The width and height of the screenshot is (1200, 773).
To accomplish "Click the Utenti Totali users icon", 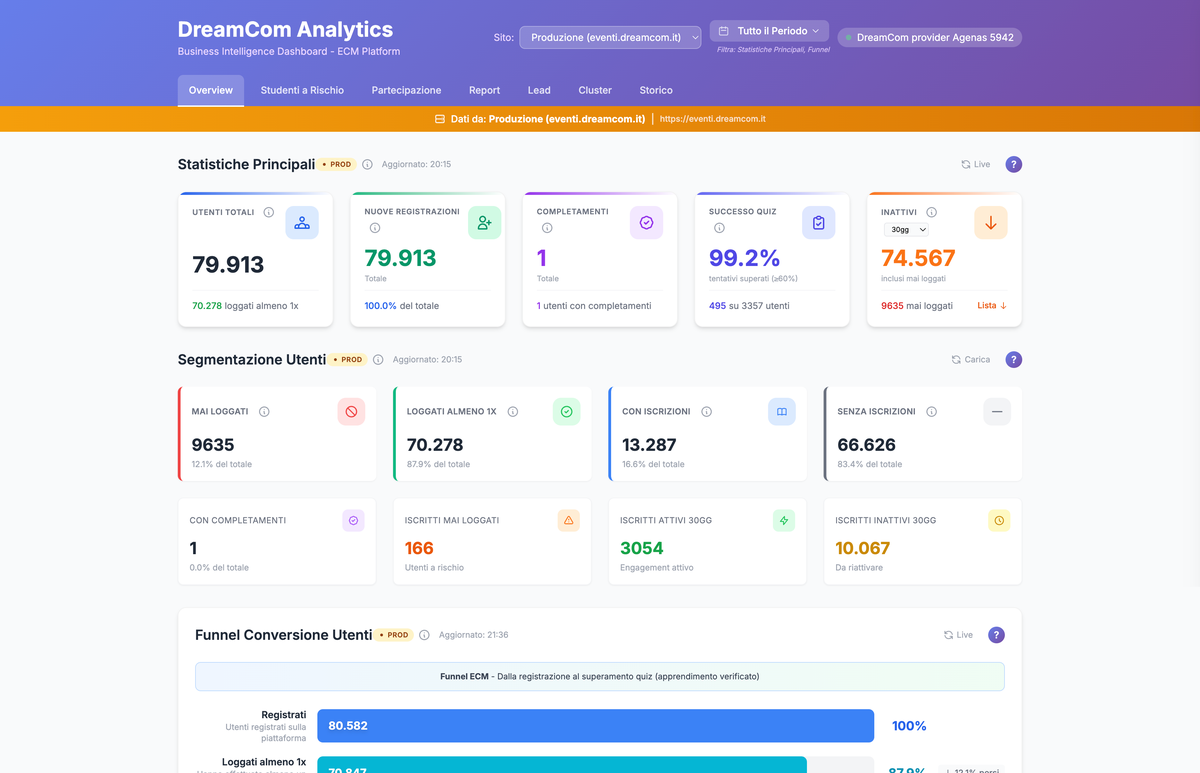I will 303,222.
